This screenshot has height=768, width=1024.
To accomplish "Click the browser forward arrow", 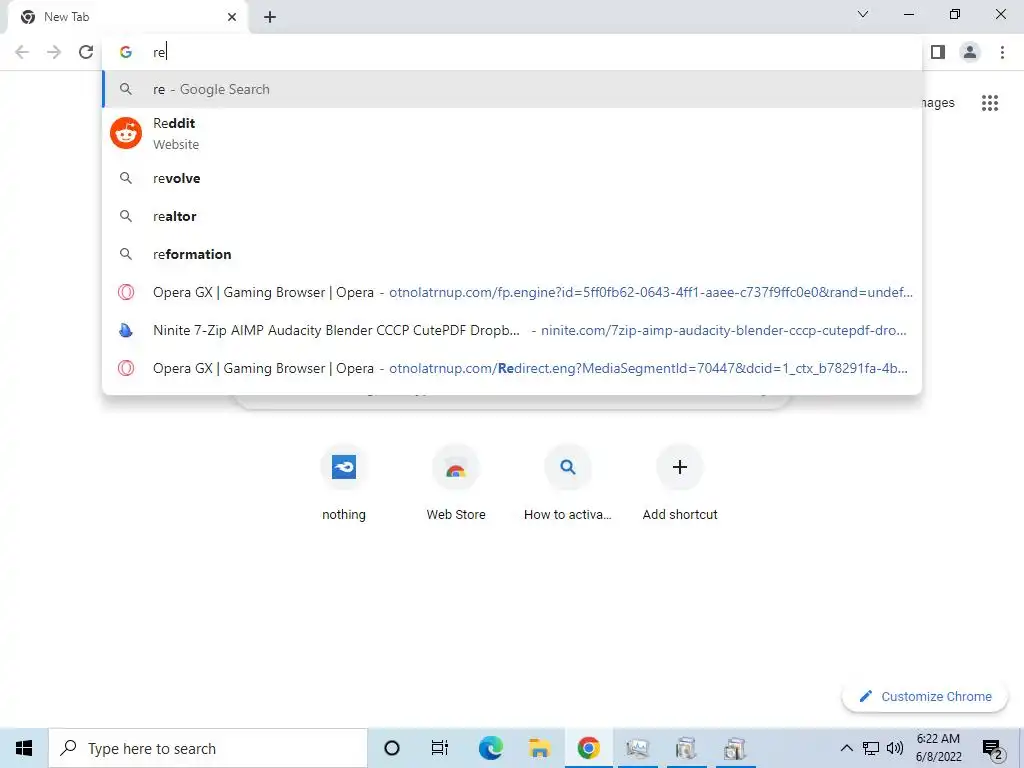I will click(x=54, y=52).
